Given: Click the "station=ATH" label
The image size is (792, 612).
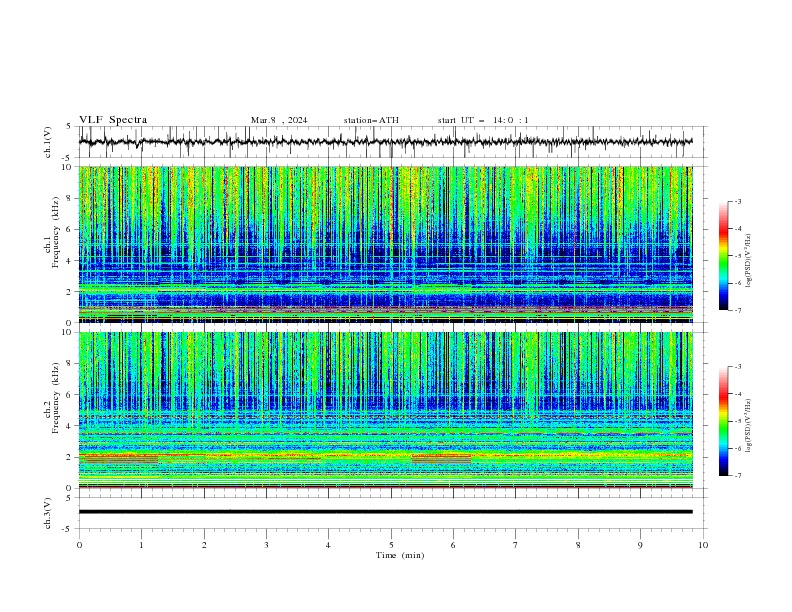Looking at the screenshot, I should point(371,120).
